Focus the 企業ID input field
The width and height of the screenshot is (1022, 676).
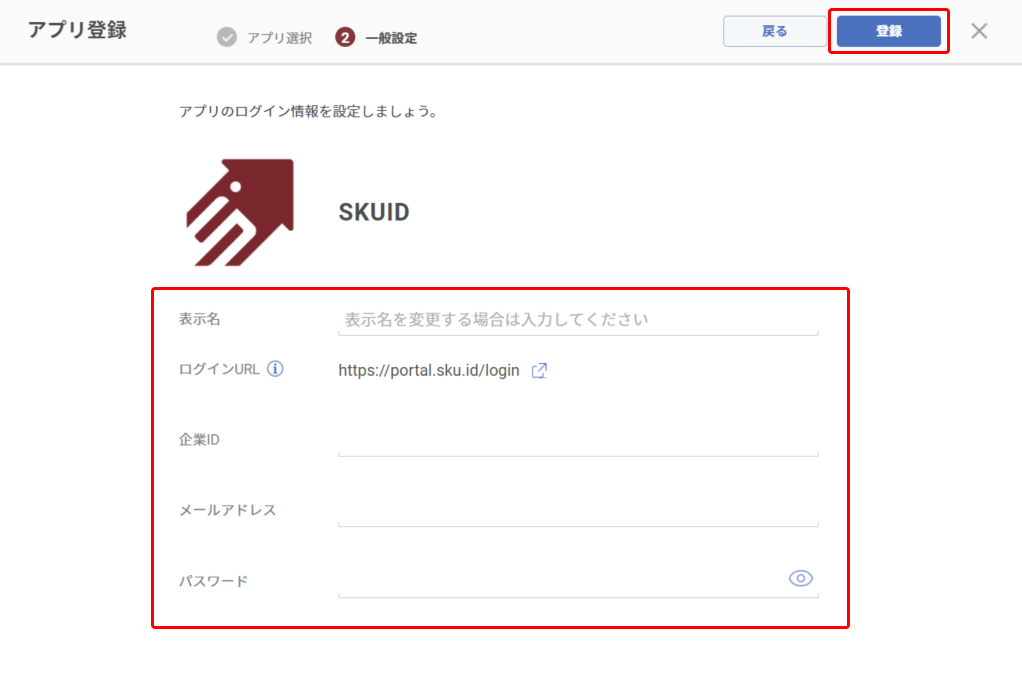click(x=578, y=440)
